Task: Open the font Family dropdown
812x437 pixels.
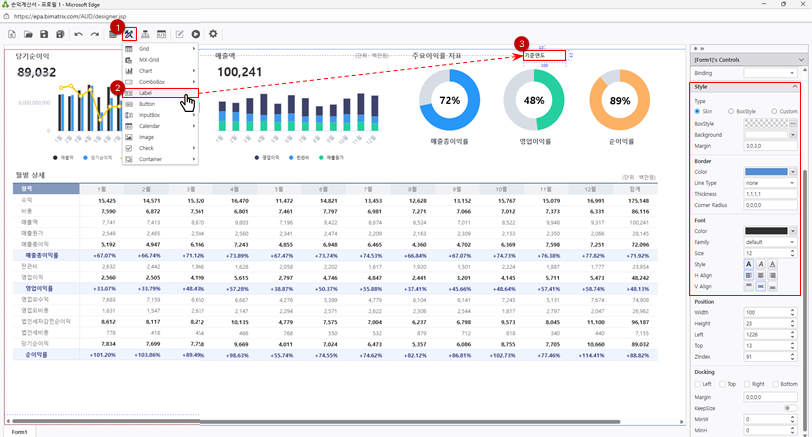Action: click(772, 242)
